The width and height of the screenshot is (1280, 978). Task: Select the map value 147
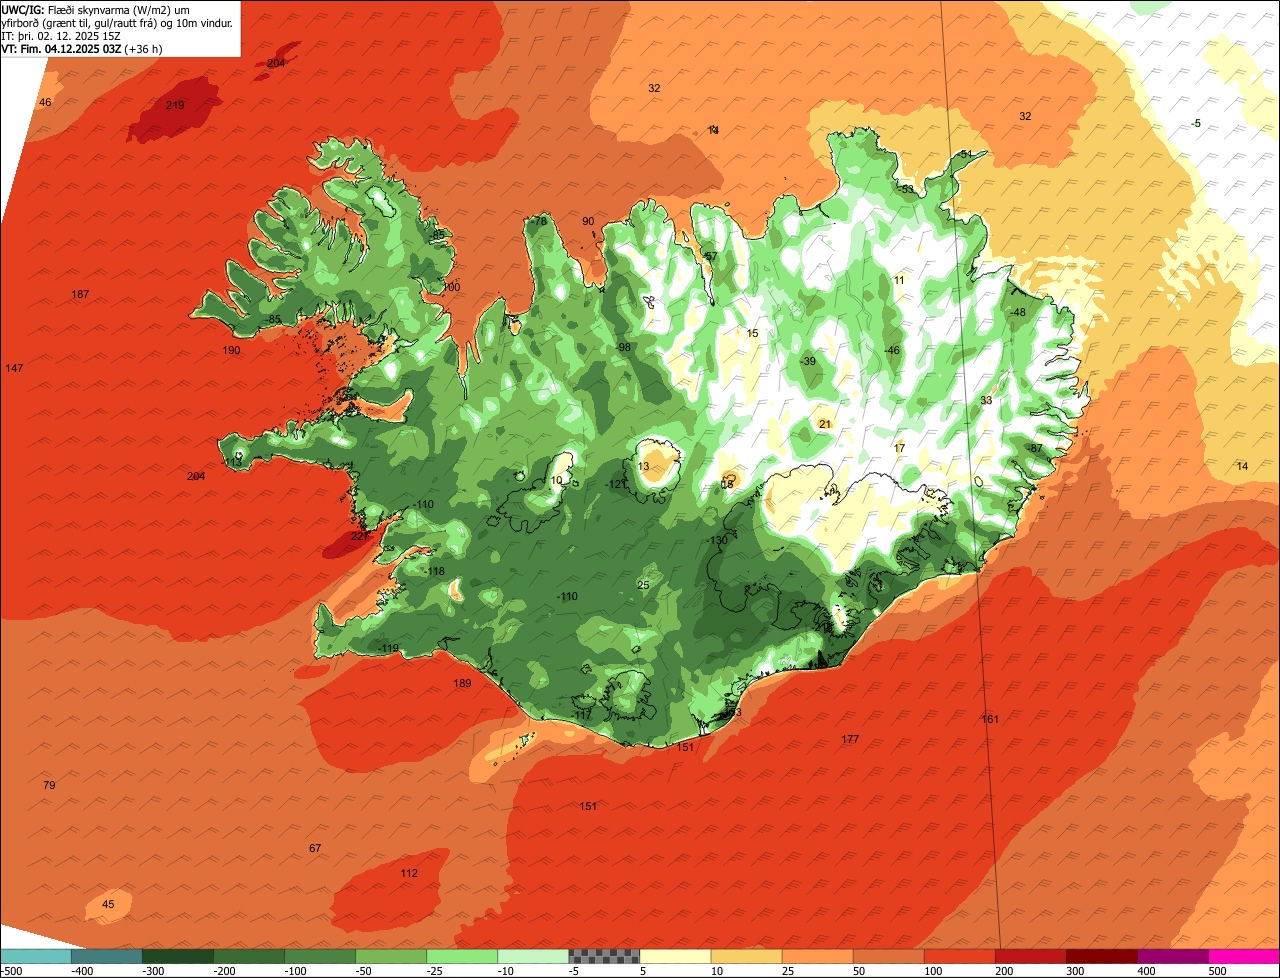14,369
